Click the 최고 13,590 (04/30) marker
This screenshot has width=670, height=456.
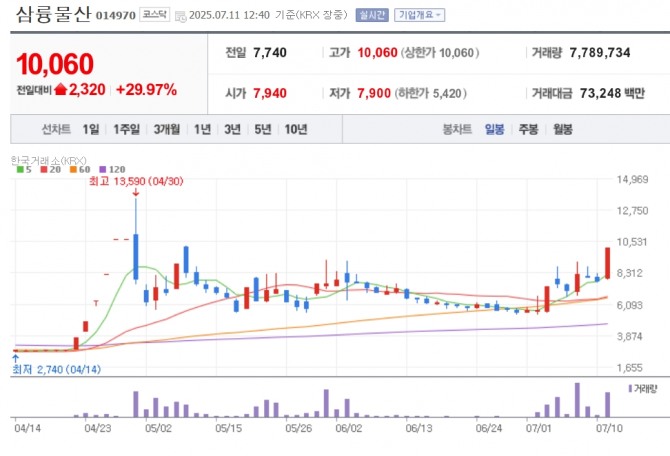pyautogui.click(x=136, y=182)
